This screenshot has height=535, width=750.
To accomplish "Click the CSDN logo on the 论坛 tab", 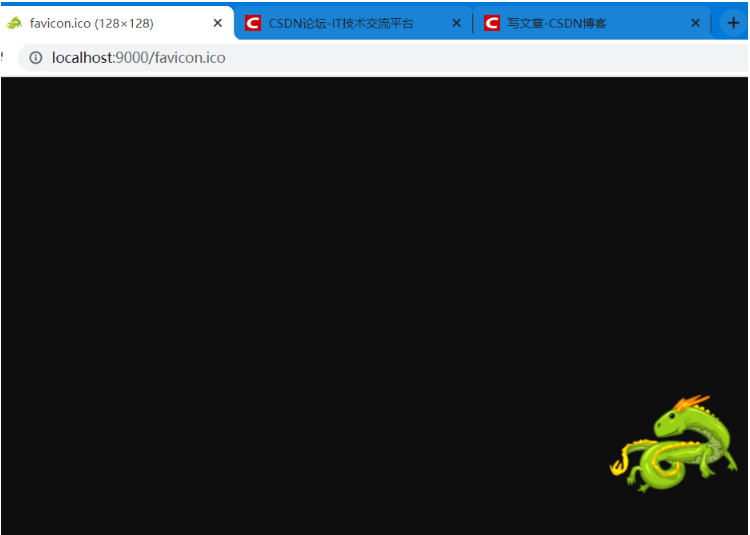I will point(253,23).
